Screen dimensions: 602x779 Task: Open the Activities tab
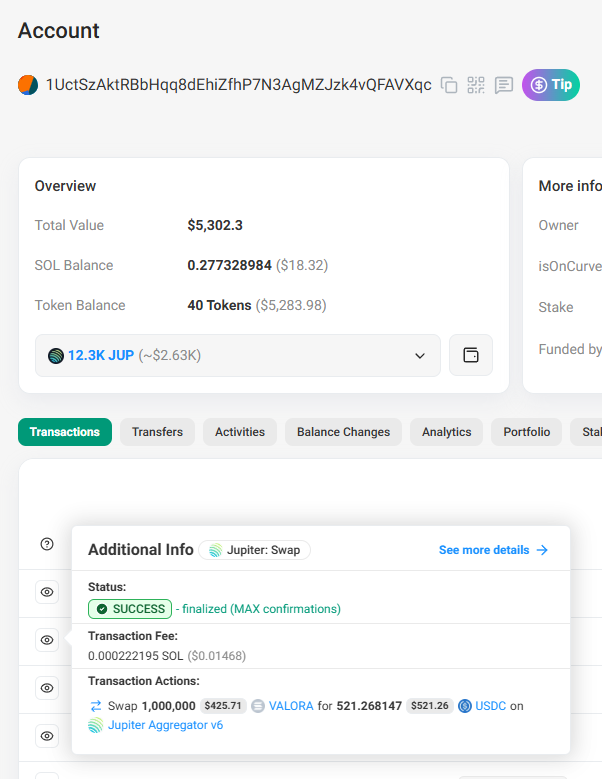(240, 432)
